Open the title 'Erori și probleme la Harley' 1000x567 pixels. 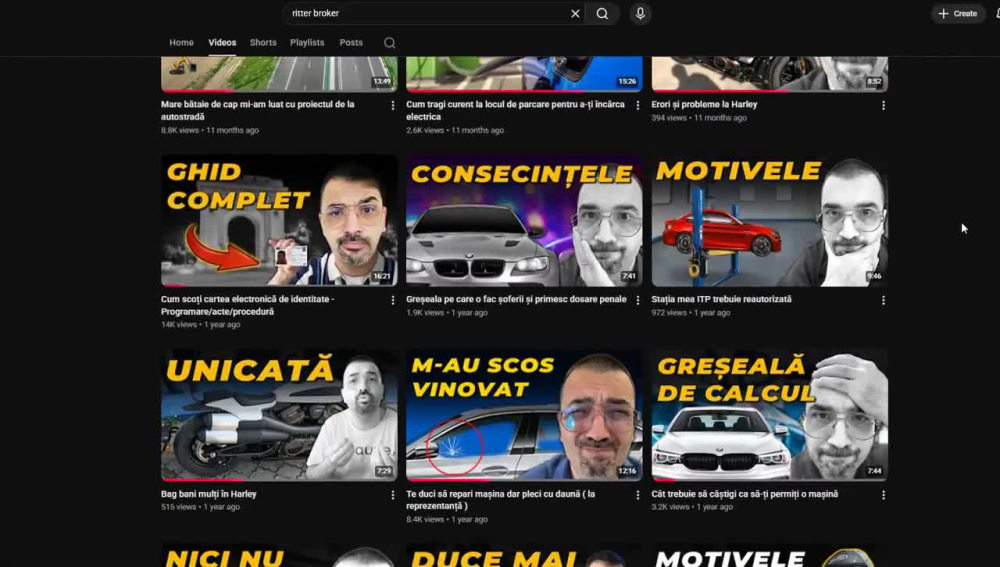point(704,105)
